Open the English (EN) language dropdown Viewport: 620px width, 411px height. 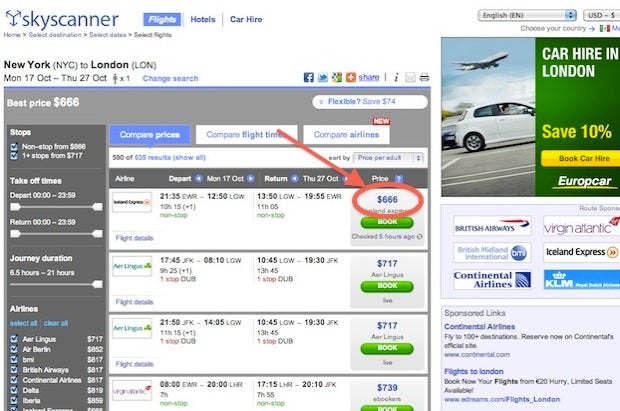click(527, 15)
